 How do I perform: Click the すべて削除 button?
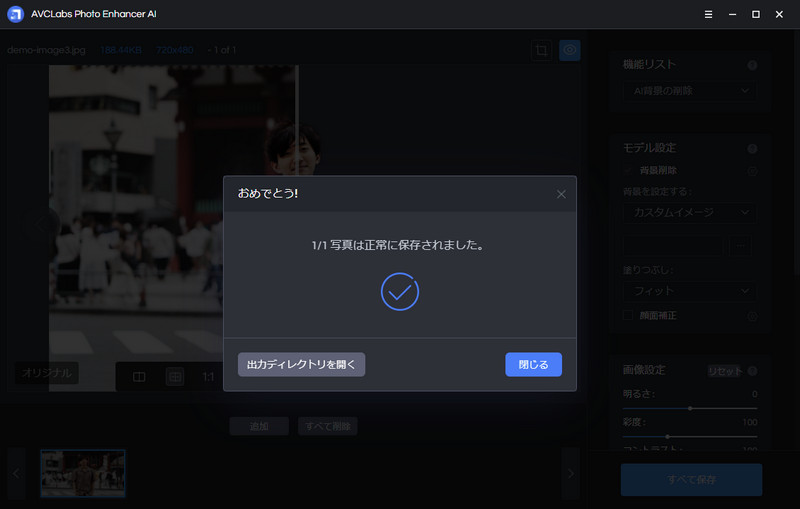pos(328,426)
